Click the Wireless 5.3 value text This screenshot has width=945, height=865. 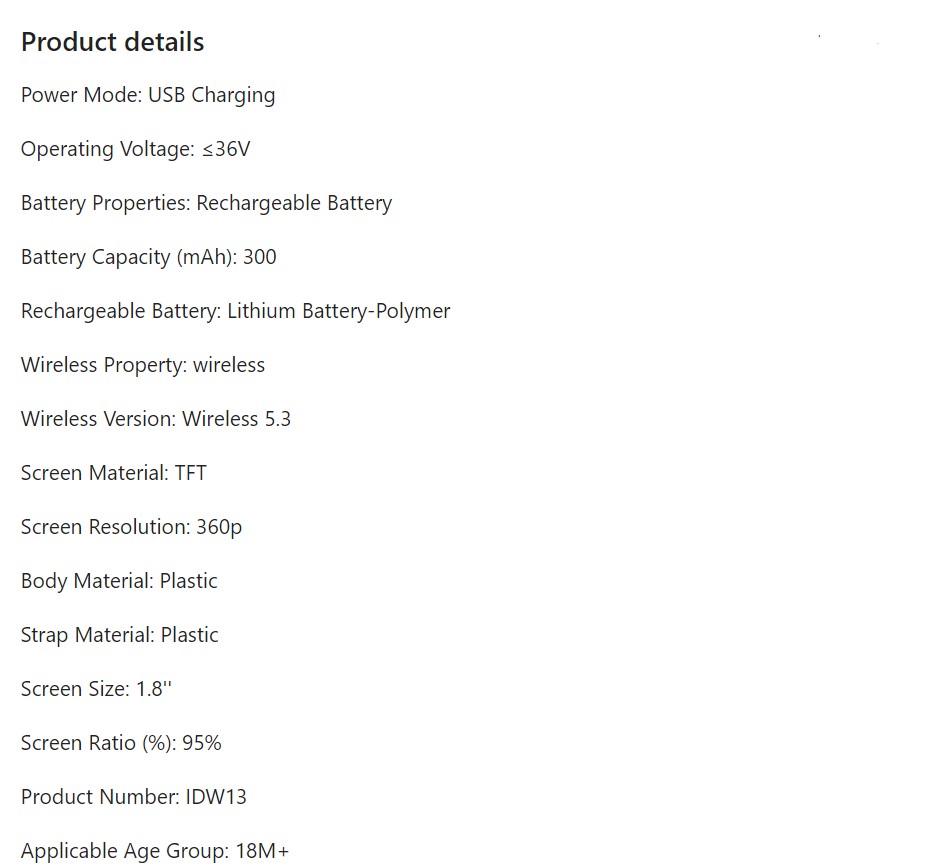(x=236, y=419)
